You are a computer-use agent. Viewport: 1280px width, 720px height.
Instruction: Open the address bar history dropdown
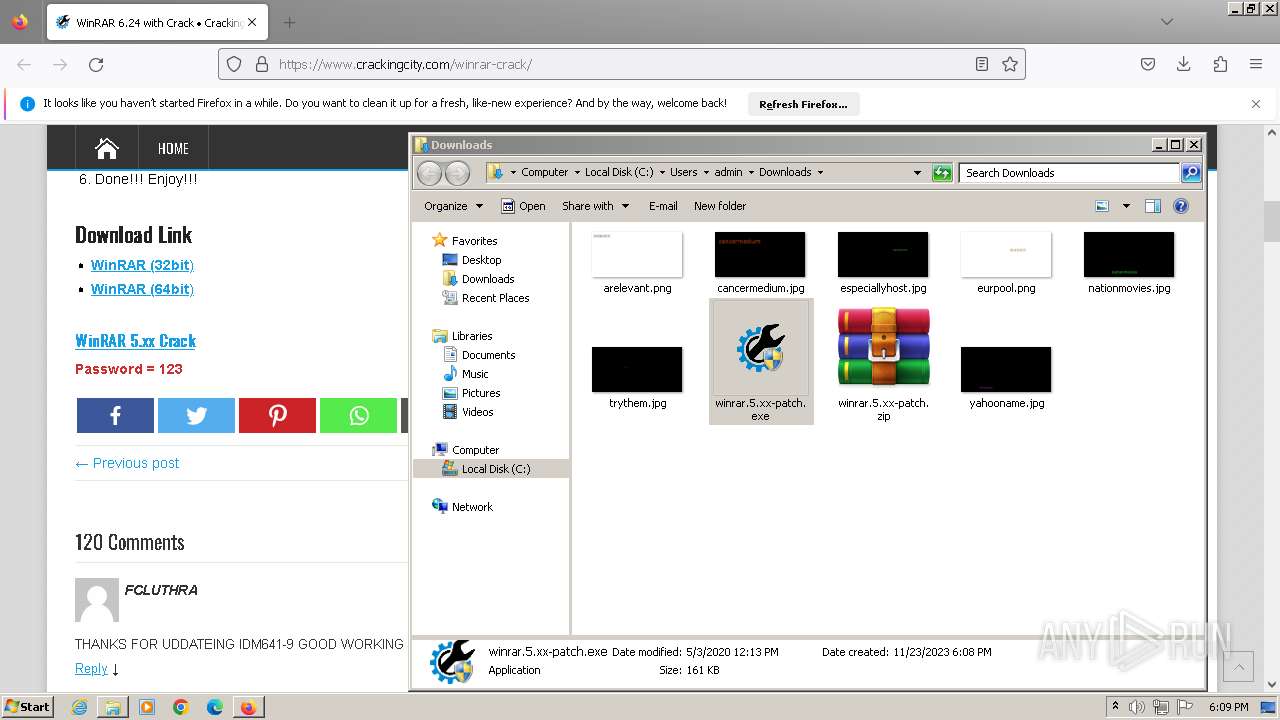point(917,172)
